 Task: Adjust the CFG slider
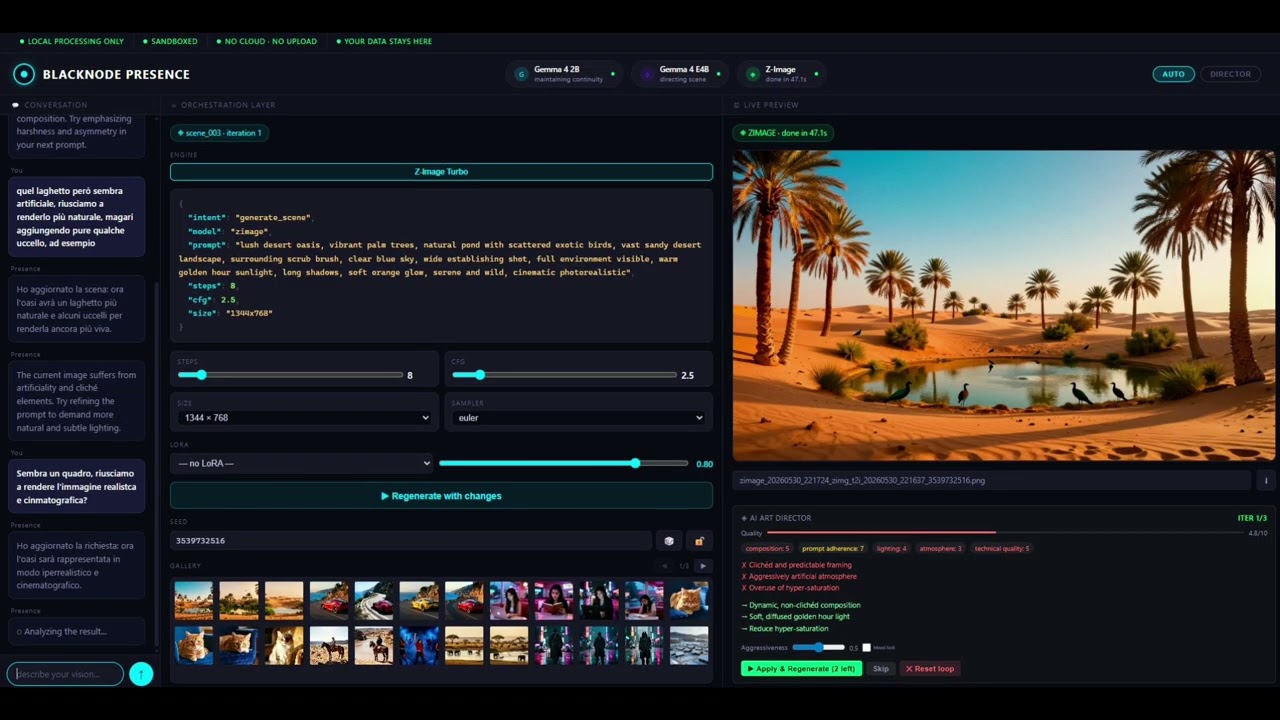click(x=564, y=375)
